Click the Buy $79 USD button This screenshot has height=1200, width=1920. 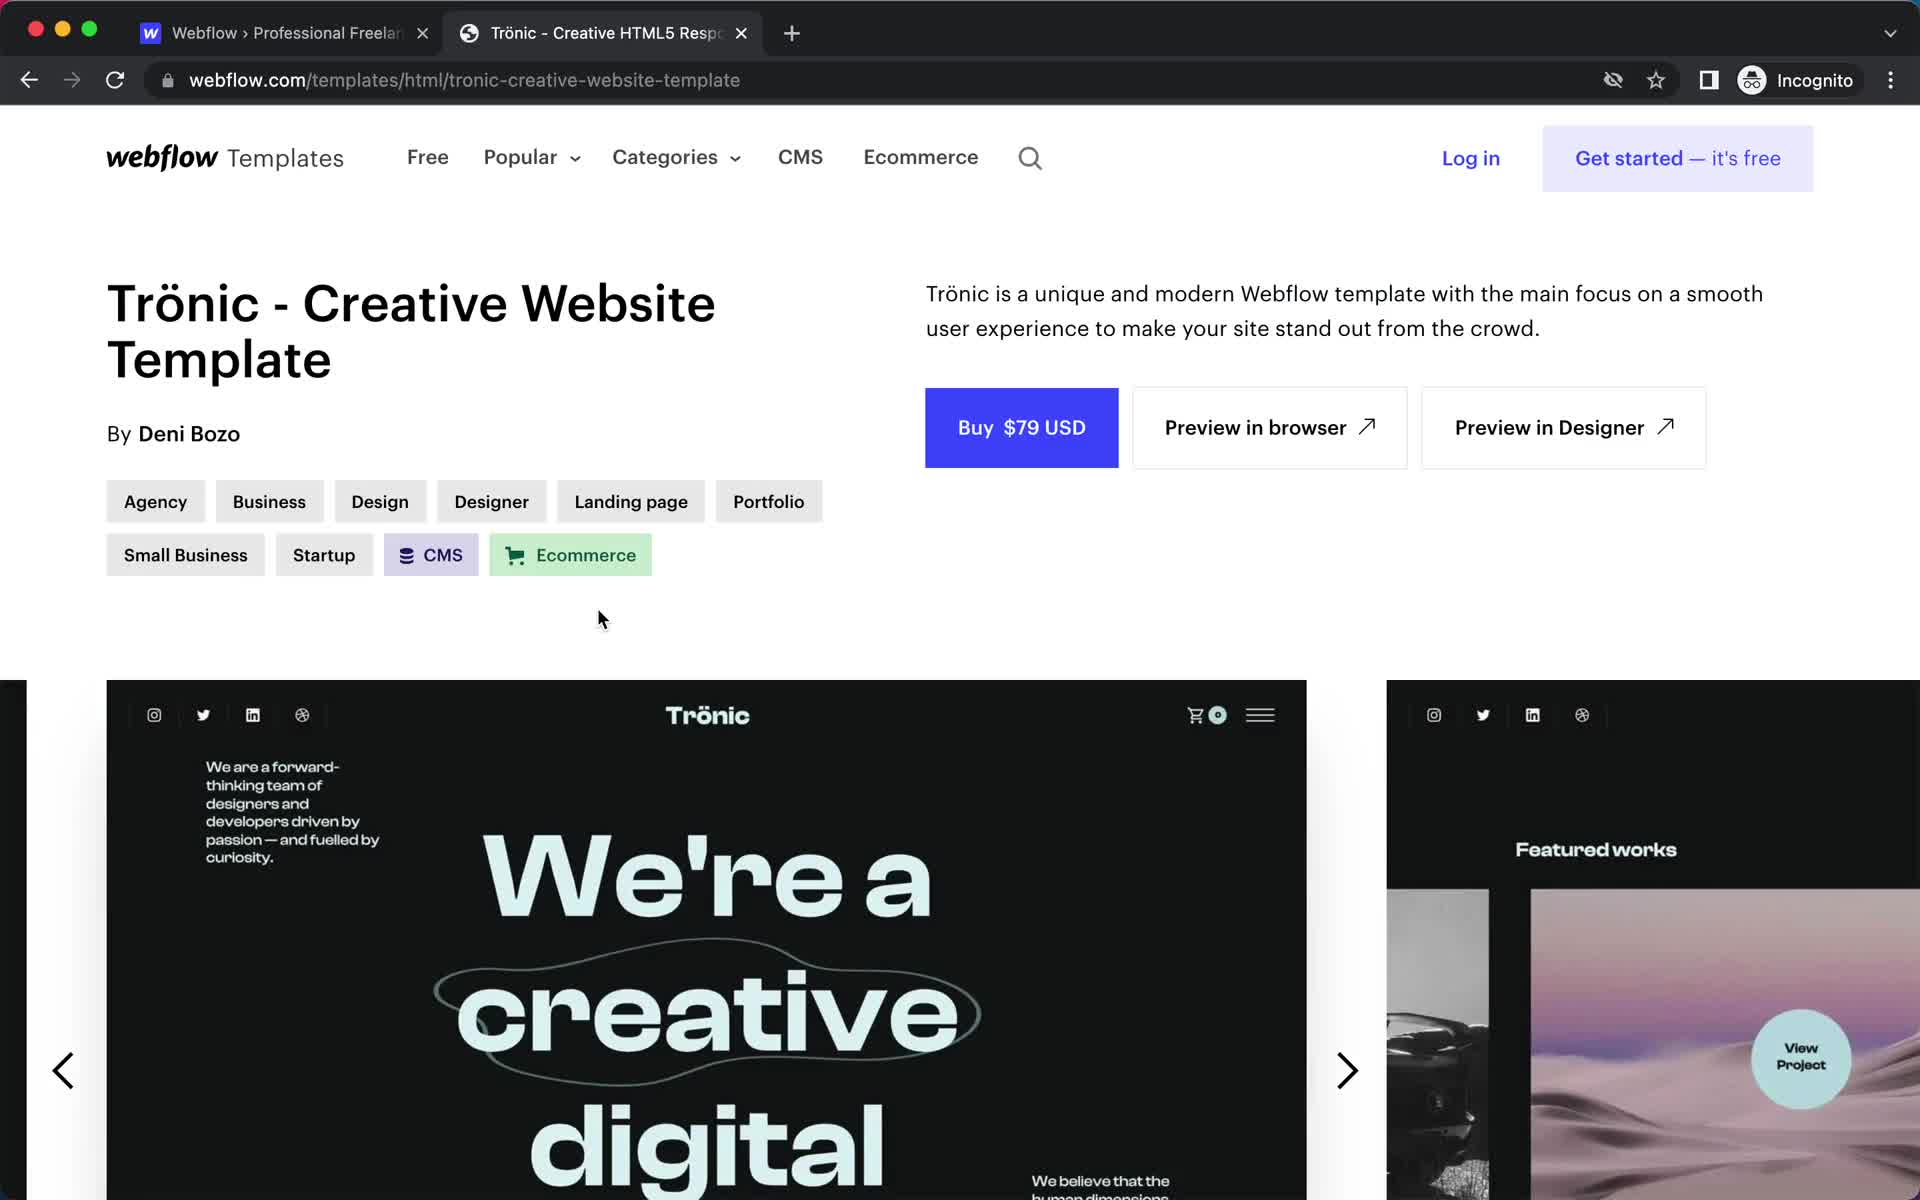(x=1023, y=427)
